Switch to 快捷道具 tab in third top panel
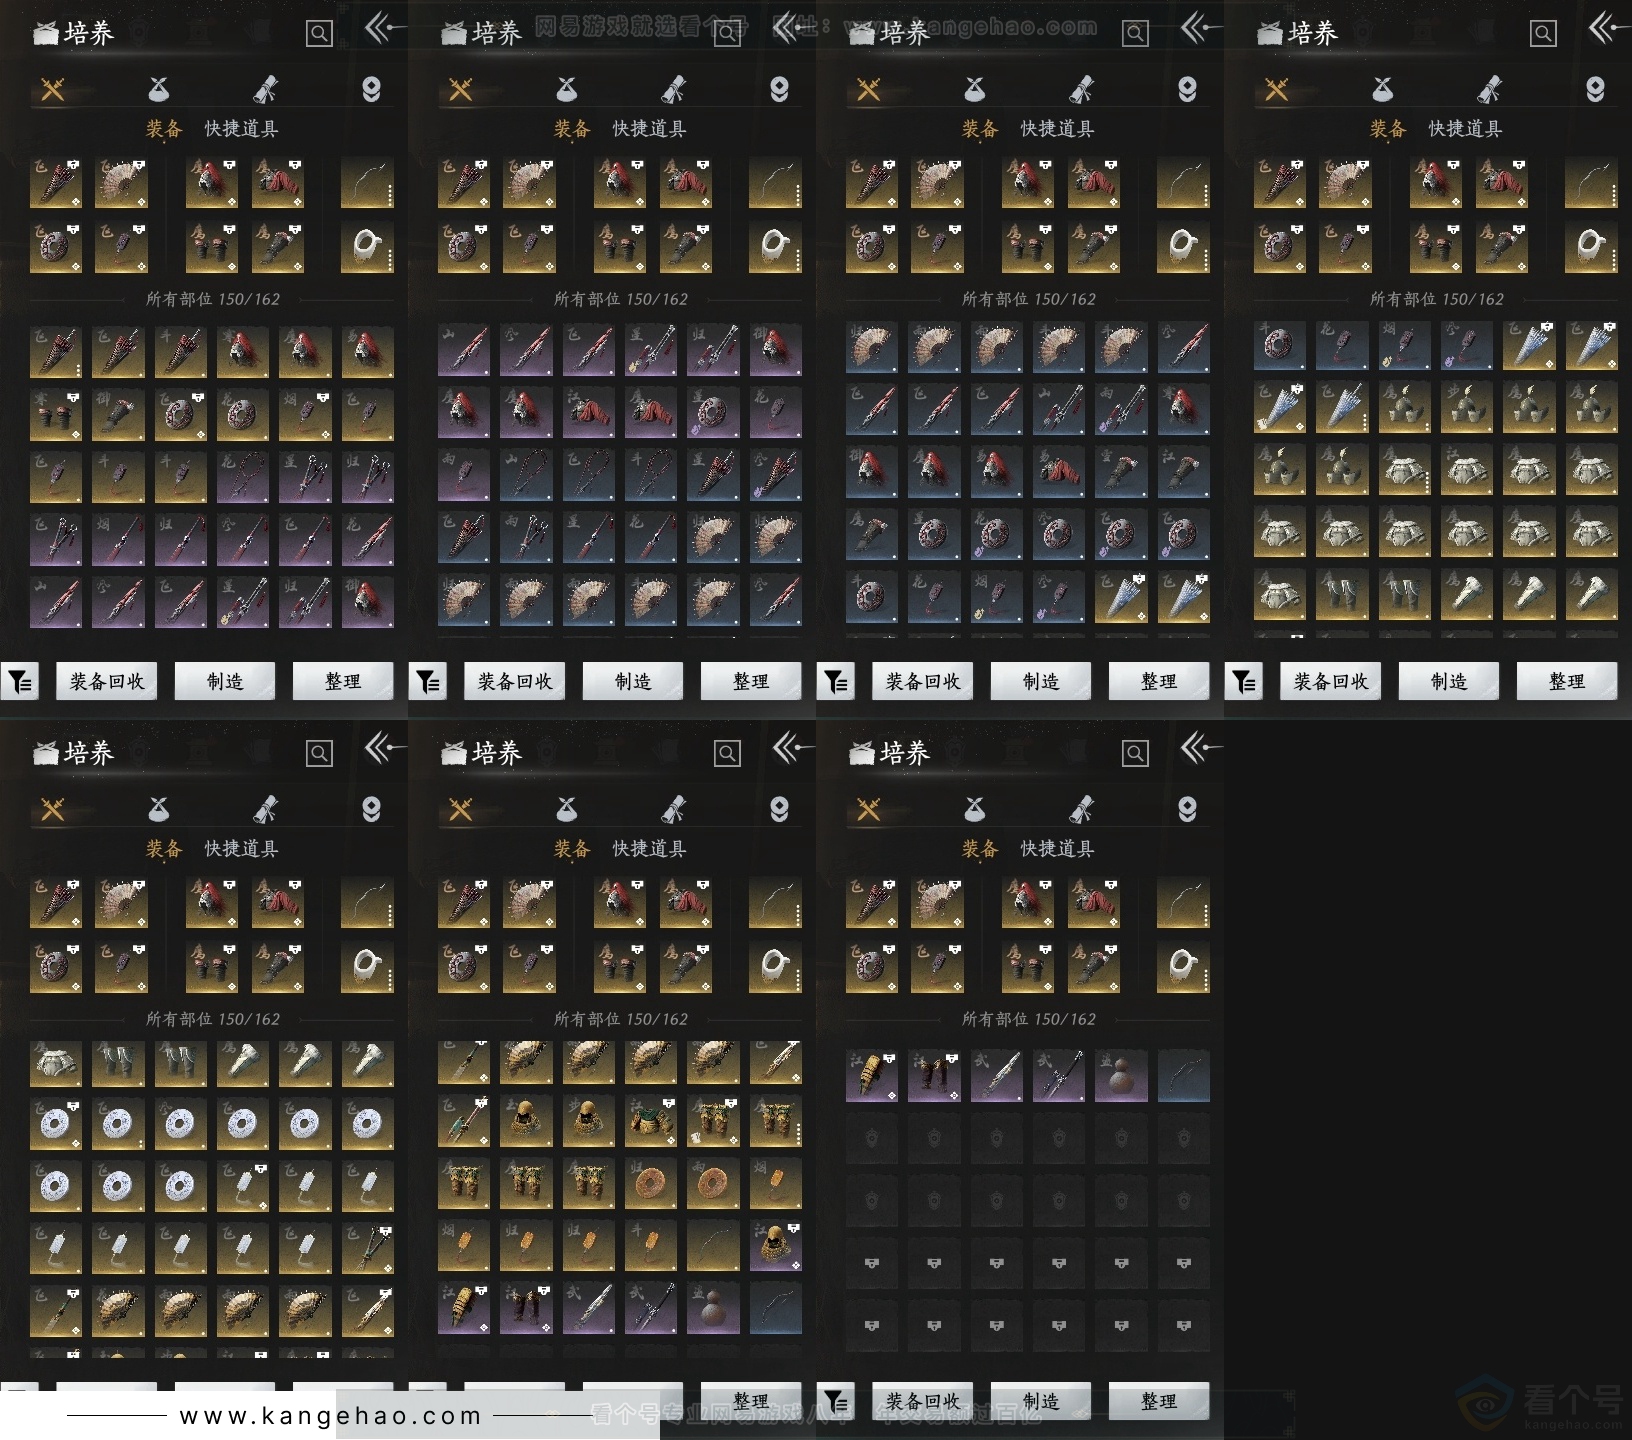1632x1440 pixels. tap(1057, 129)
